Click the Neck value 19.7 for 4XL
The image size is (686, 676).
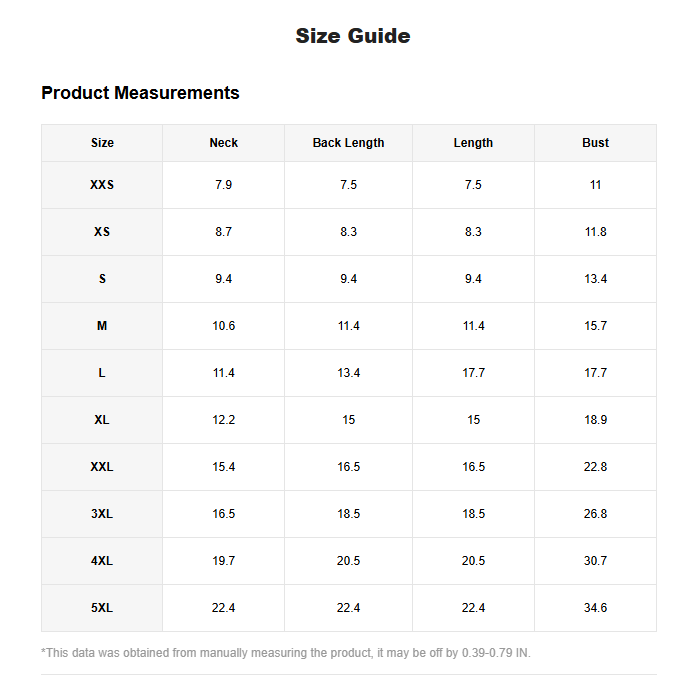[x=223, y=561]
